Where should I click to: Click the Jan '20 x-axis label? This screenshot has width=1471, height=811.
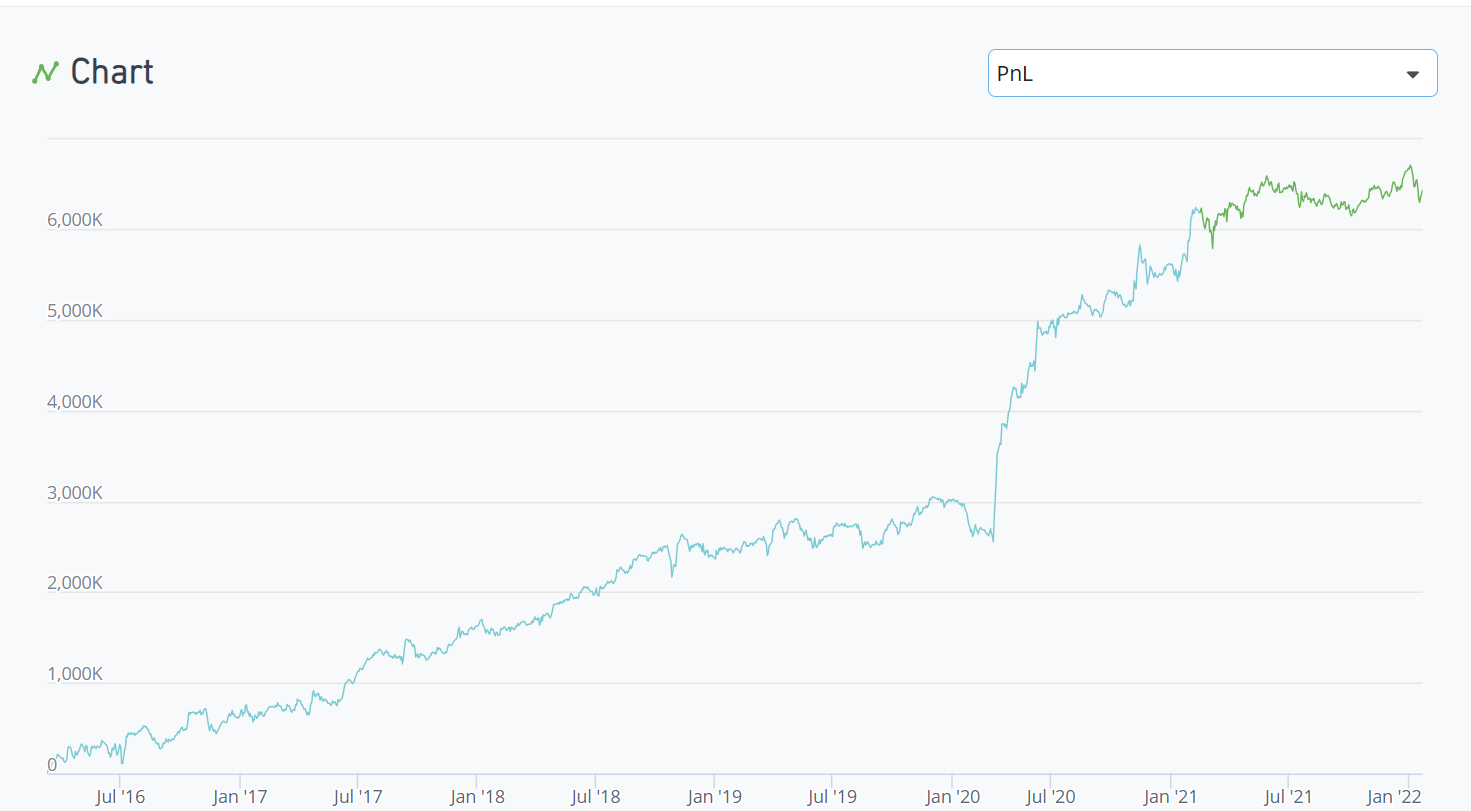point(952,797)
